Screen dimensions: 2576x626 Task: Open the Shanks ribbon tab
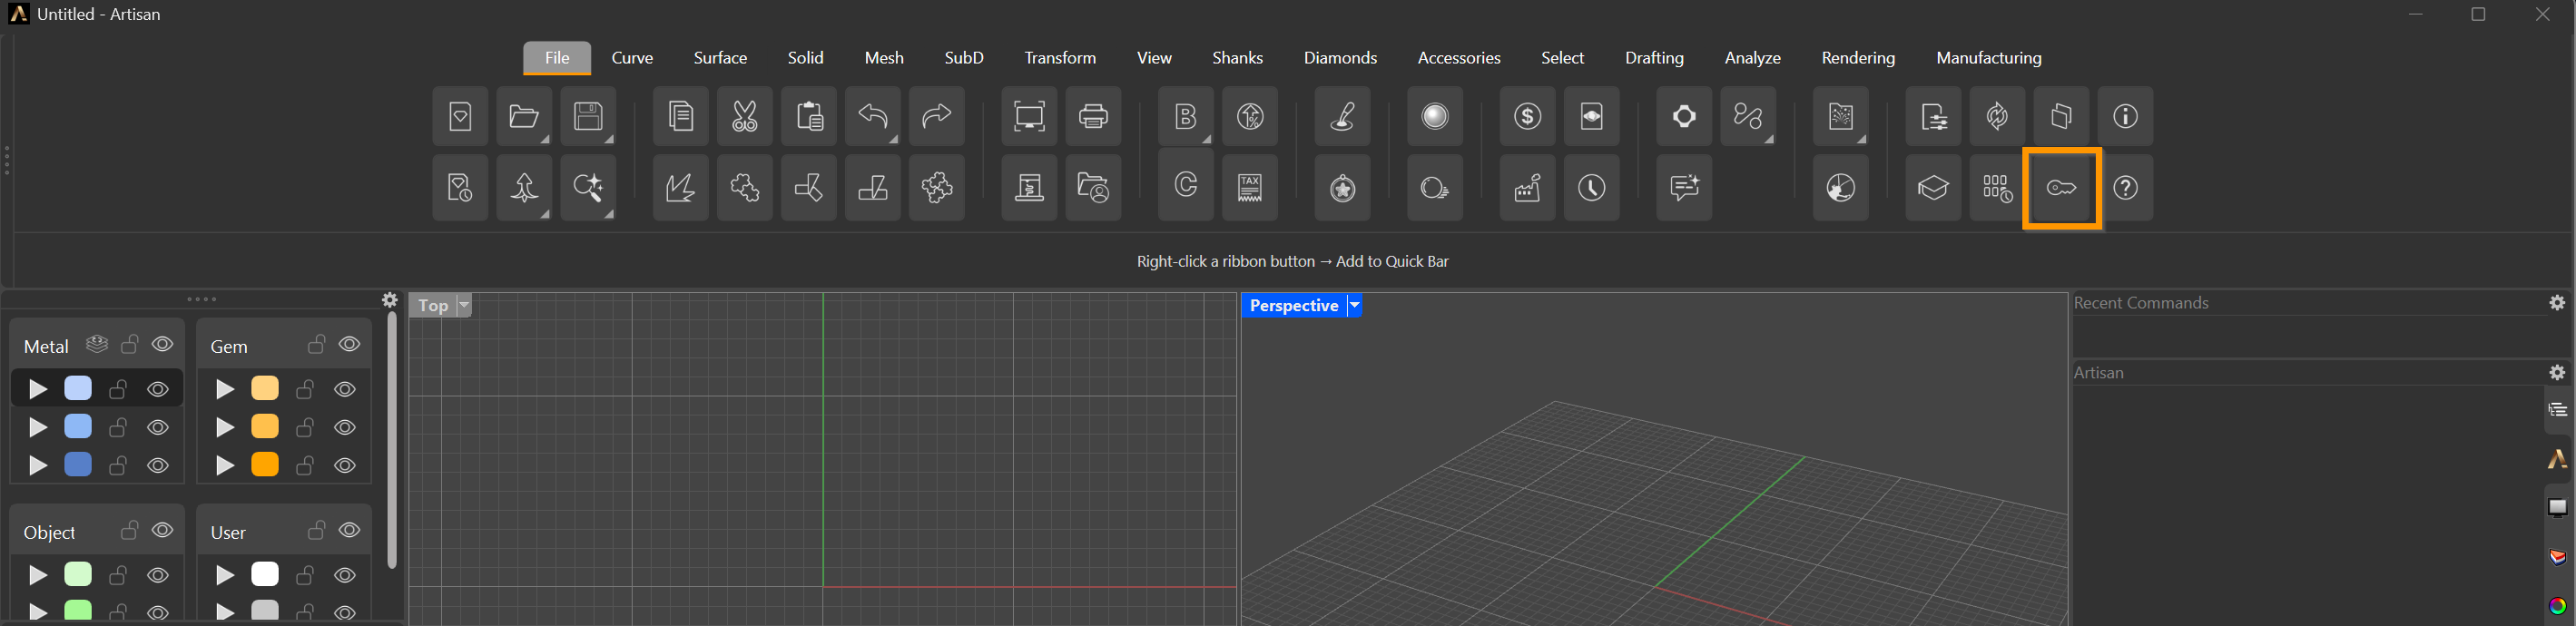coord(1237,58)
